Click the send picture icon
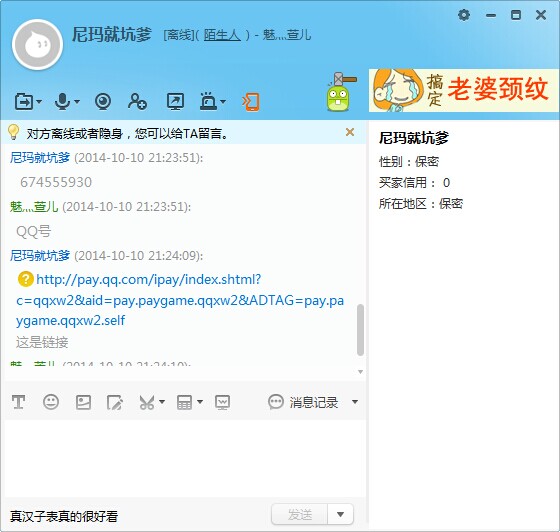This screenshot has width=560, height=532. (x=83, y=402)
